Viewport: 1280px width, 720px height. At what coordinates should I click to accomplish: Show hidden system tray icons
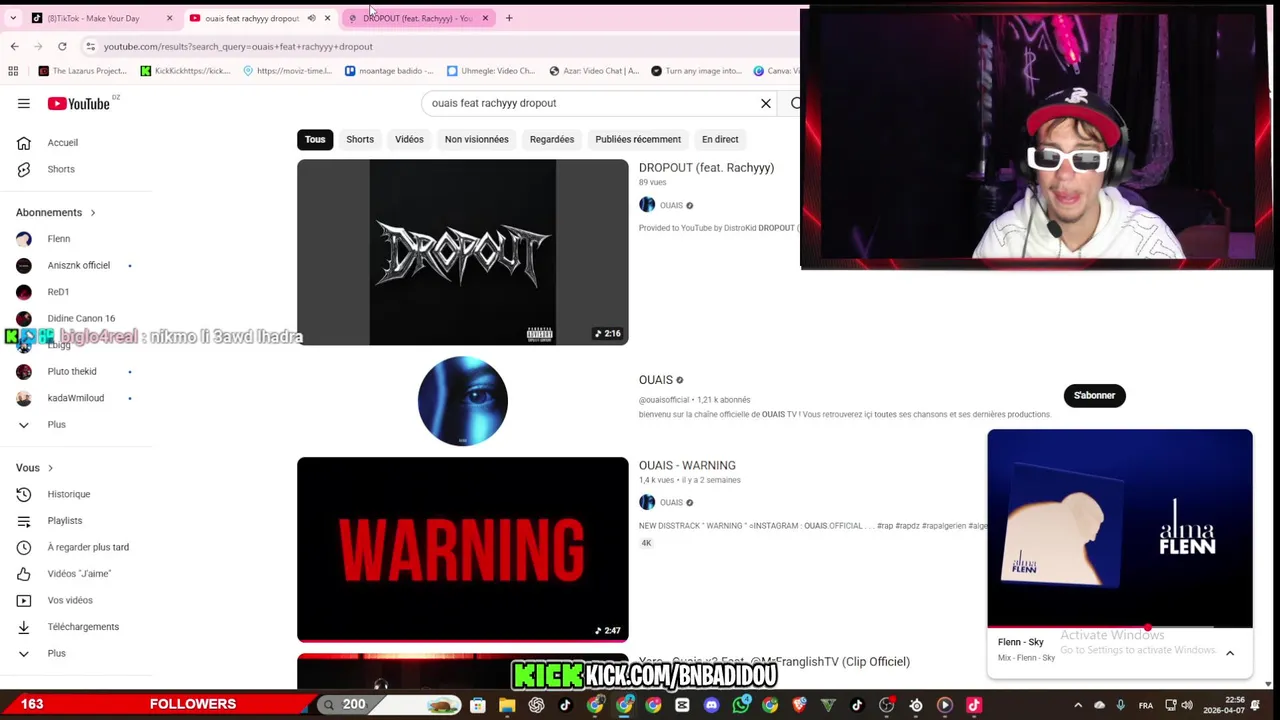click(x=1078, y=705)
